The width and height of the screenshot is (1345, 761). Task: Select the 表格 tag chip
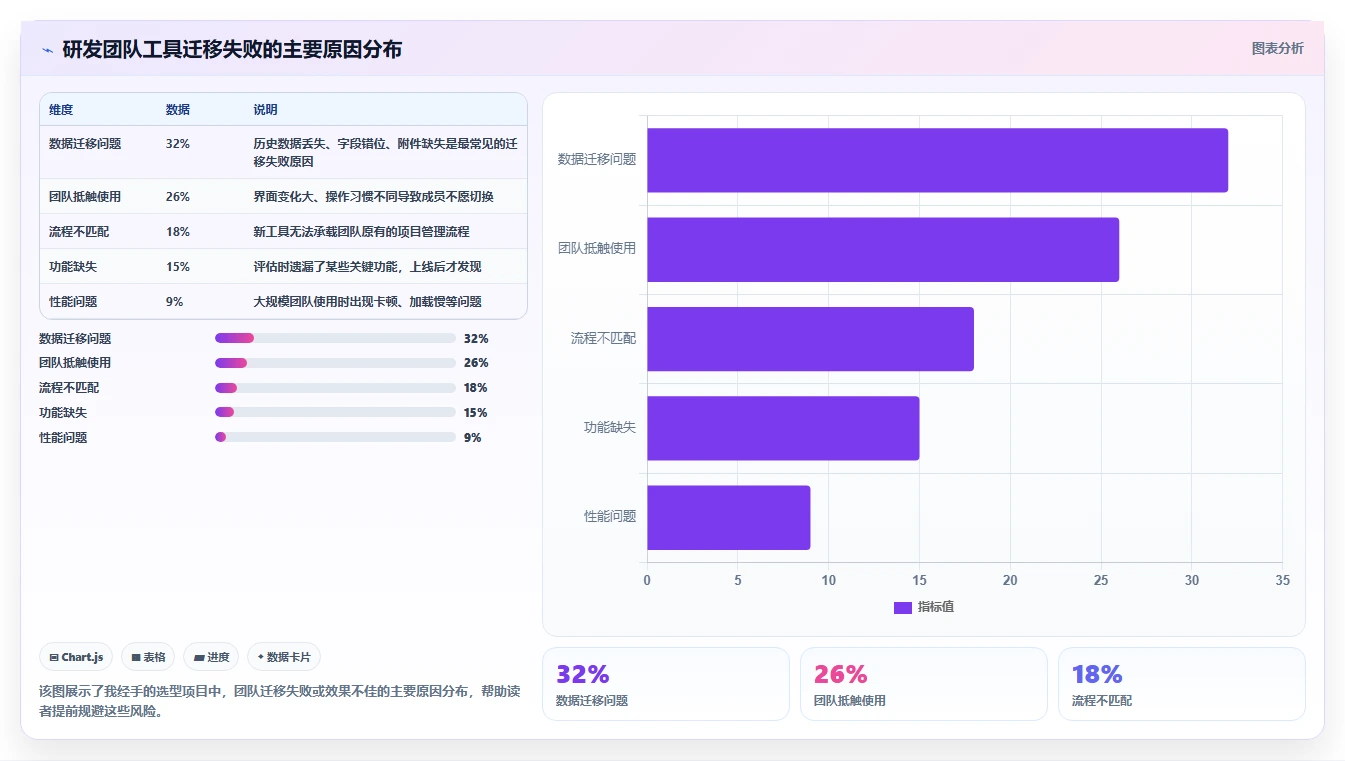(148, 657)
